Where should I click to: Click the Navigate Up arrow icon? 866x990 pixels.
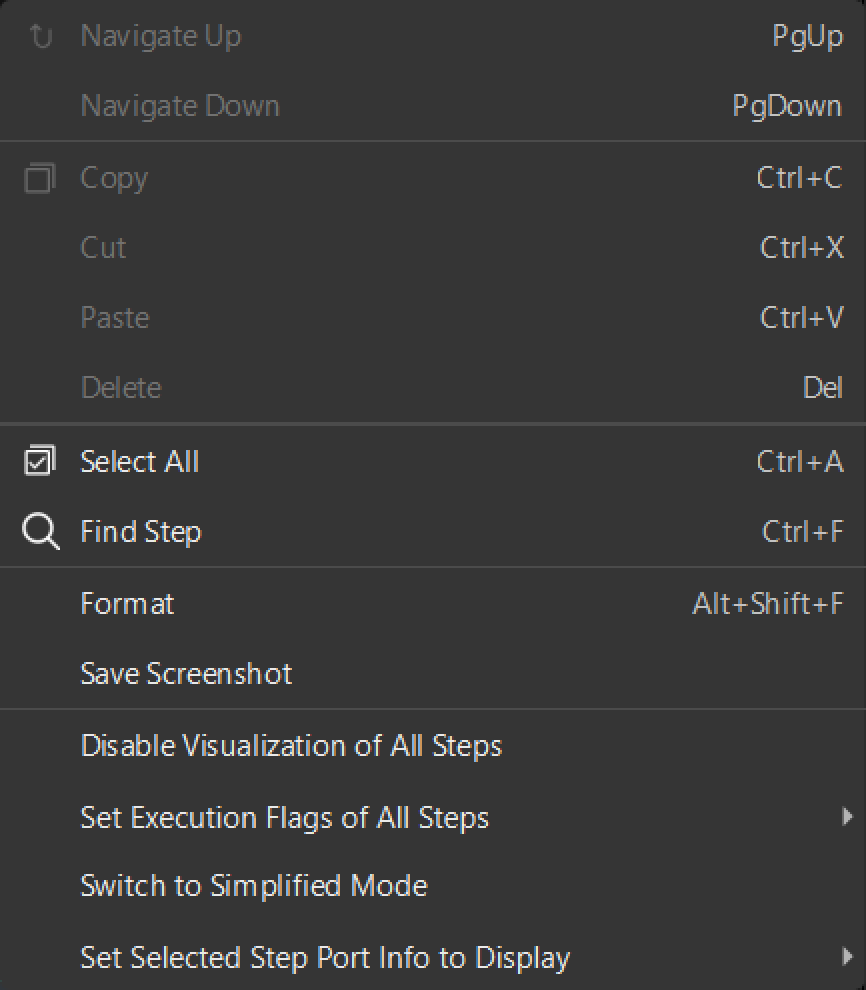(x=39, y=35)
